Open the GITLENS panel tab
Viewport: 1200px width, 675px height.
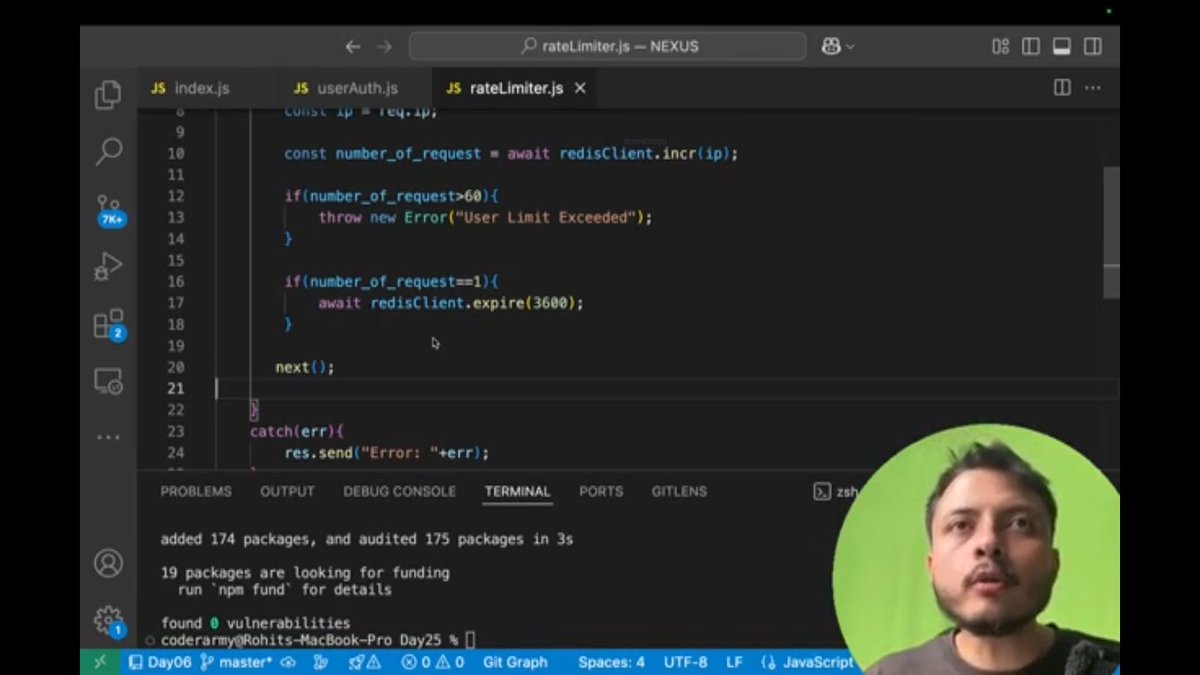click(x=679, y=491)
